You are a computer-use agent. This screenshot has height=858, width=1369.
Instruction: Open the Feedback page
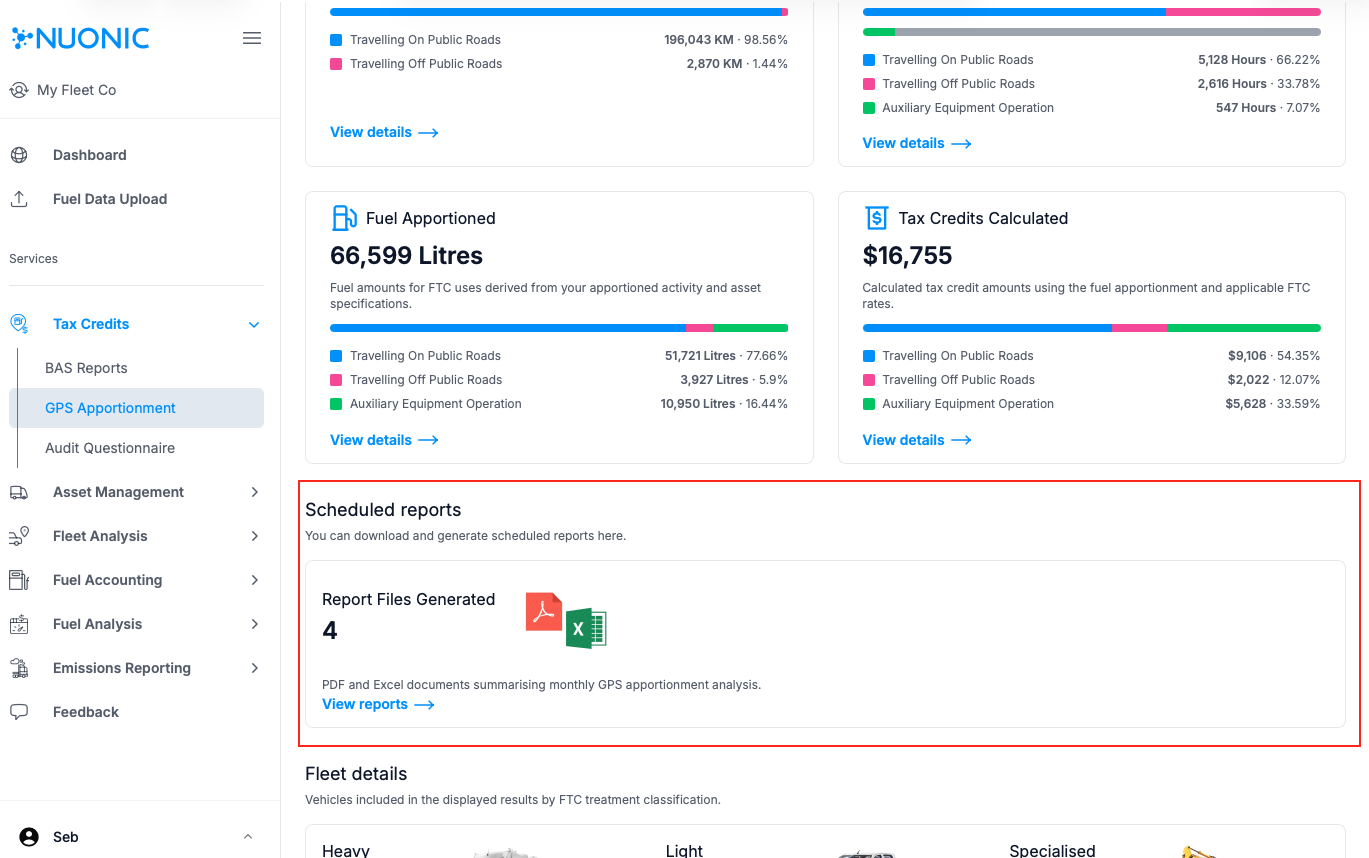[85, 712]
